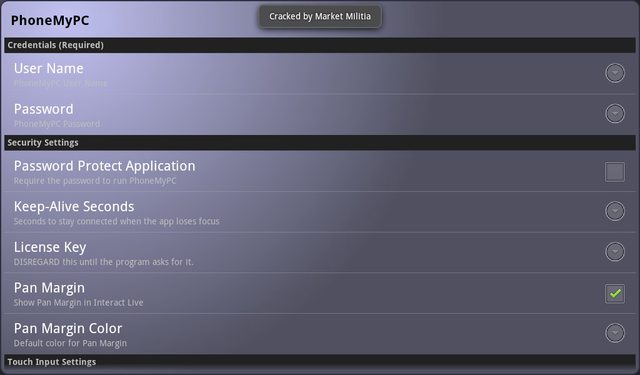
Task: Click the Pan Margin title text
Action: [49, 288]
